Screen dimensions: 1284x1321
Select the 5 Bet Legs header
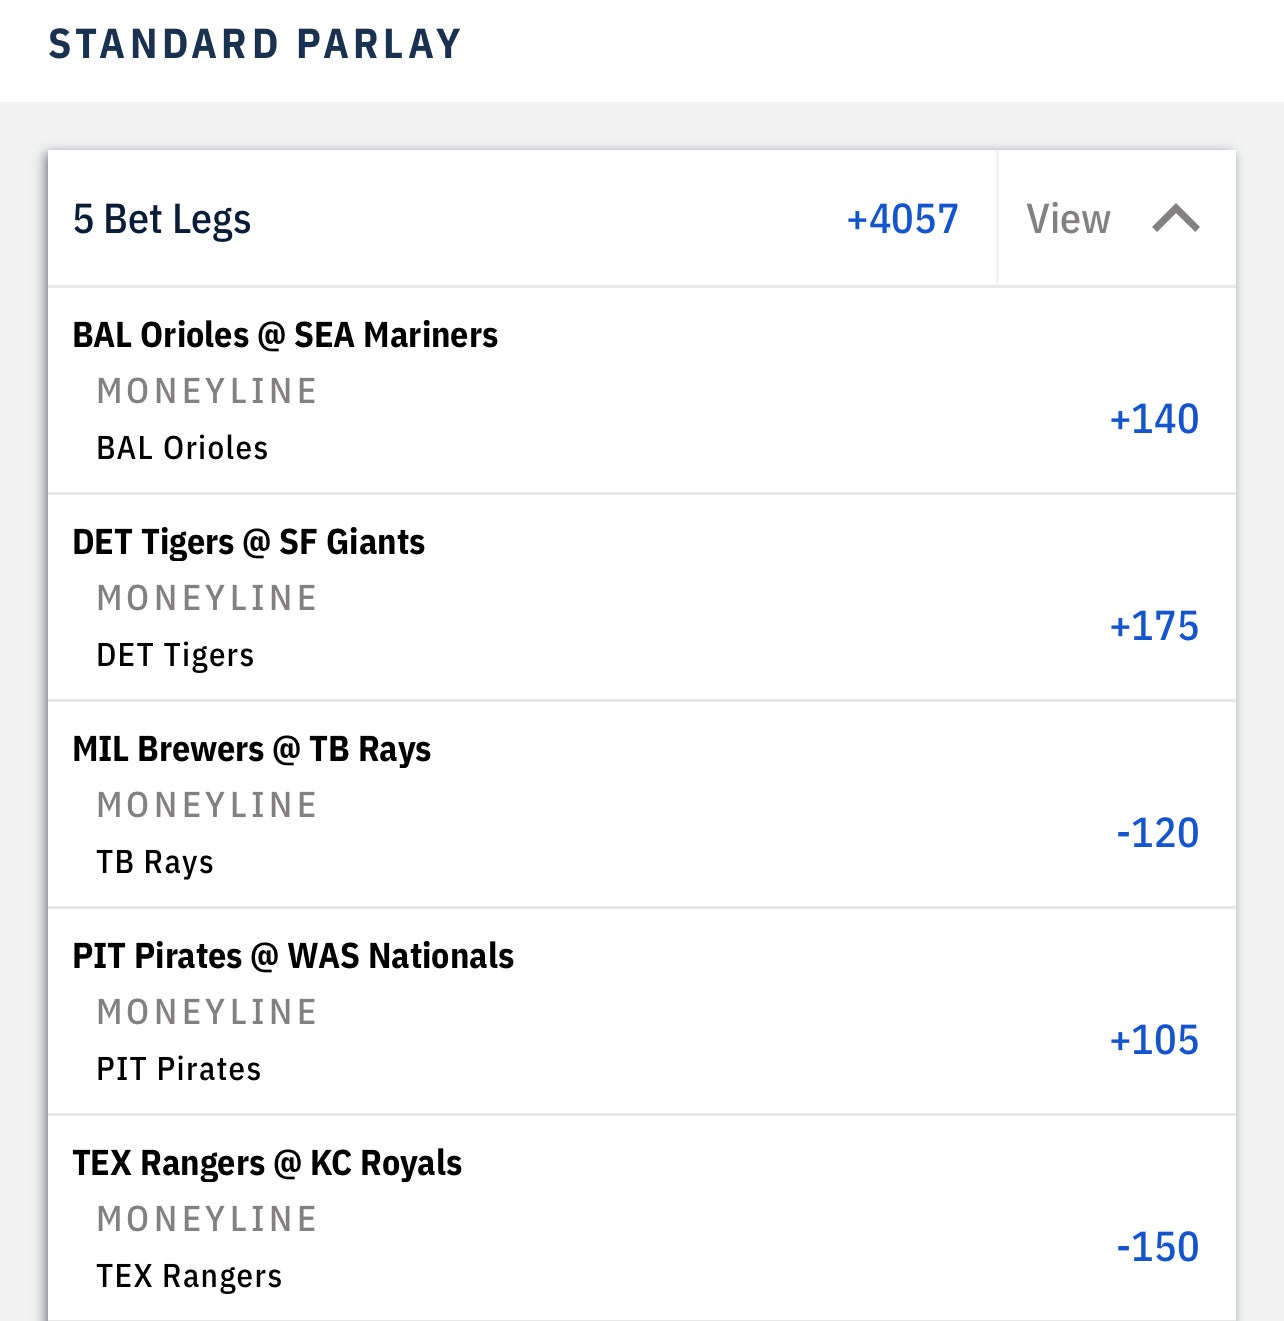162,219
